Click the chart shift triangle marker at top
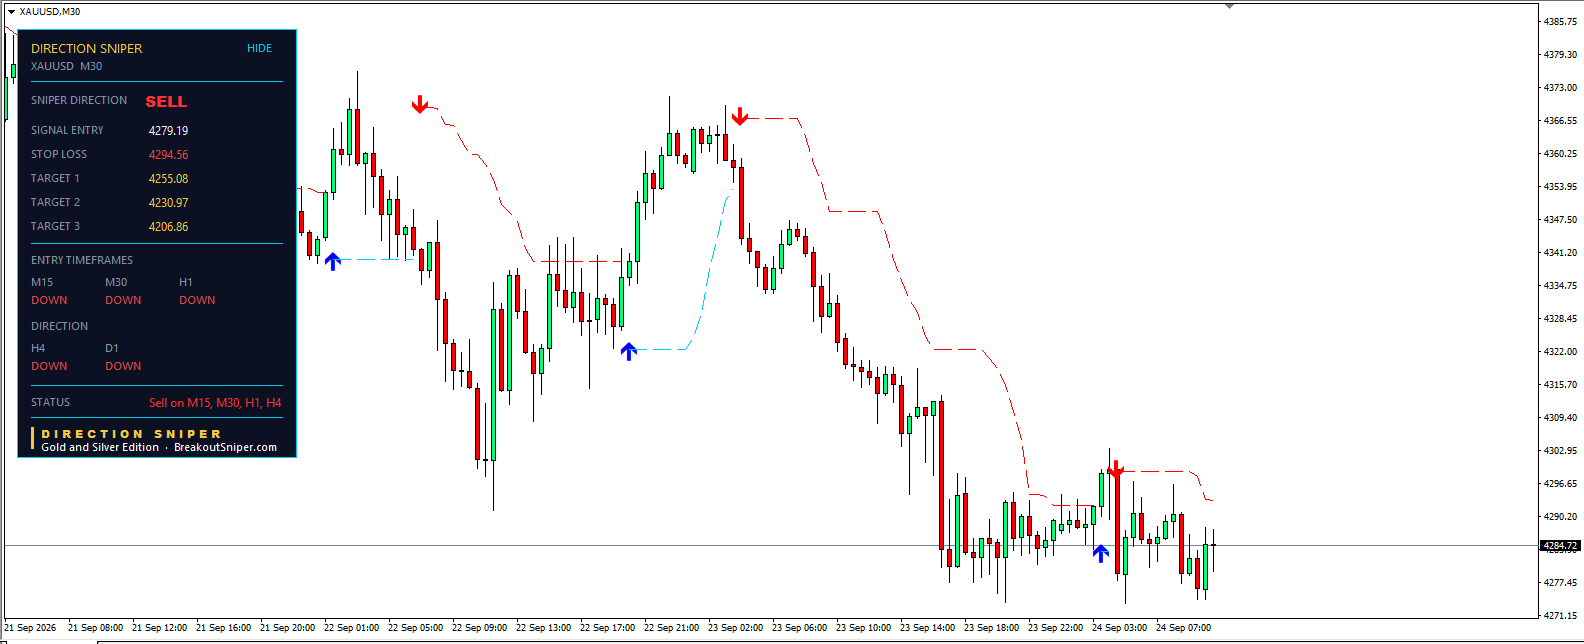 [1229, 6]
